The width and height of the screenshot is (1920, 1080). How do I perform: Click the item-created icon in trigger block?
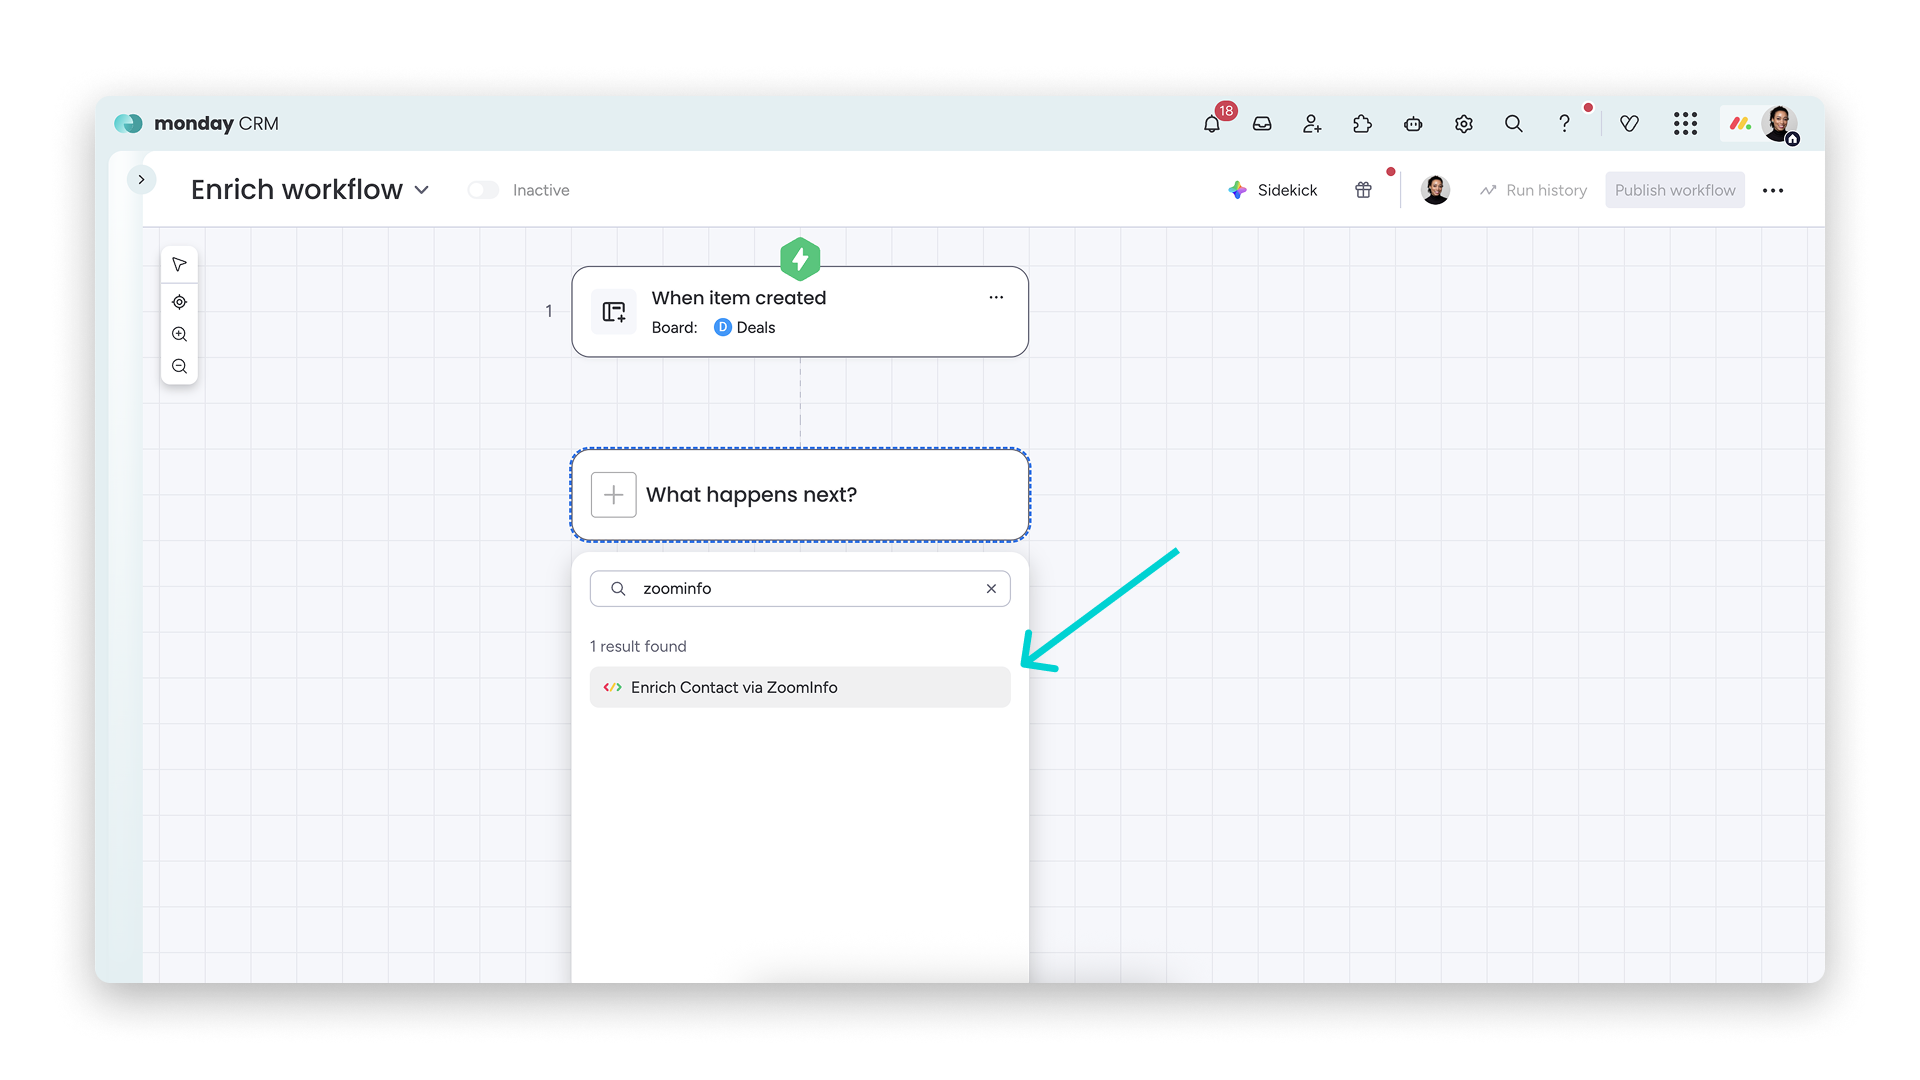614,312
